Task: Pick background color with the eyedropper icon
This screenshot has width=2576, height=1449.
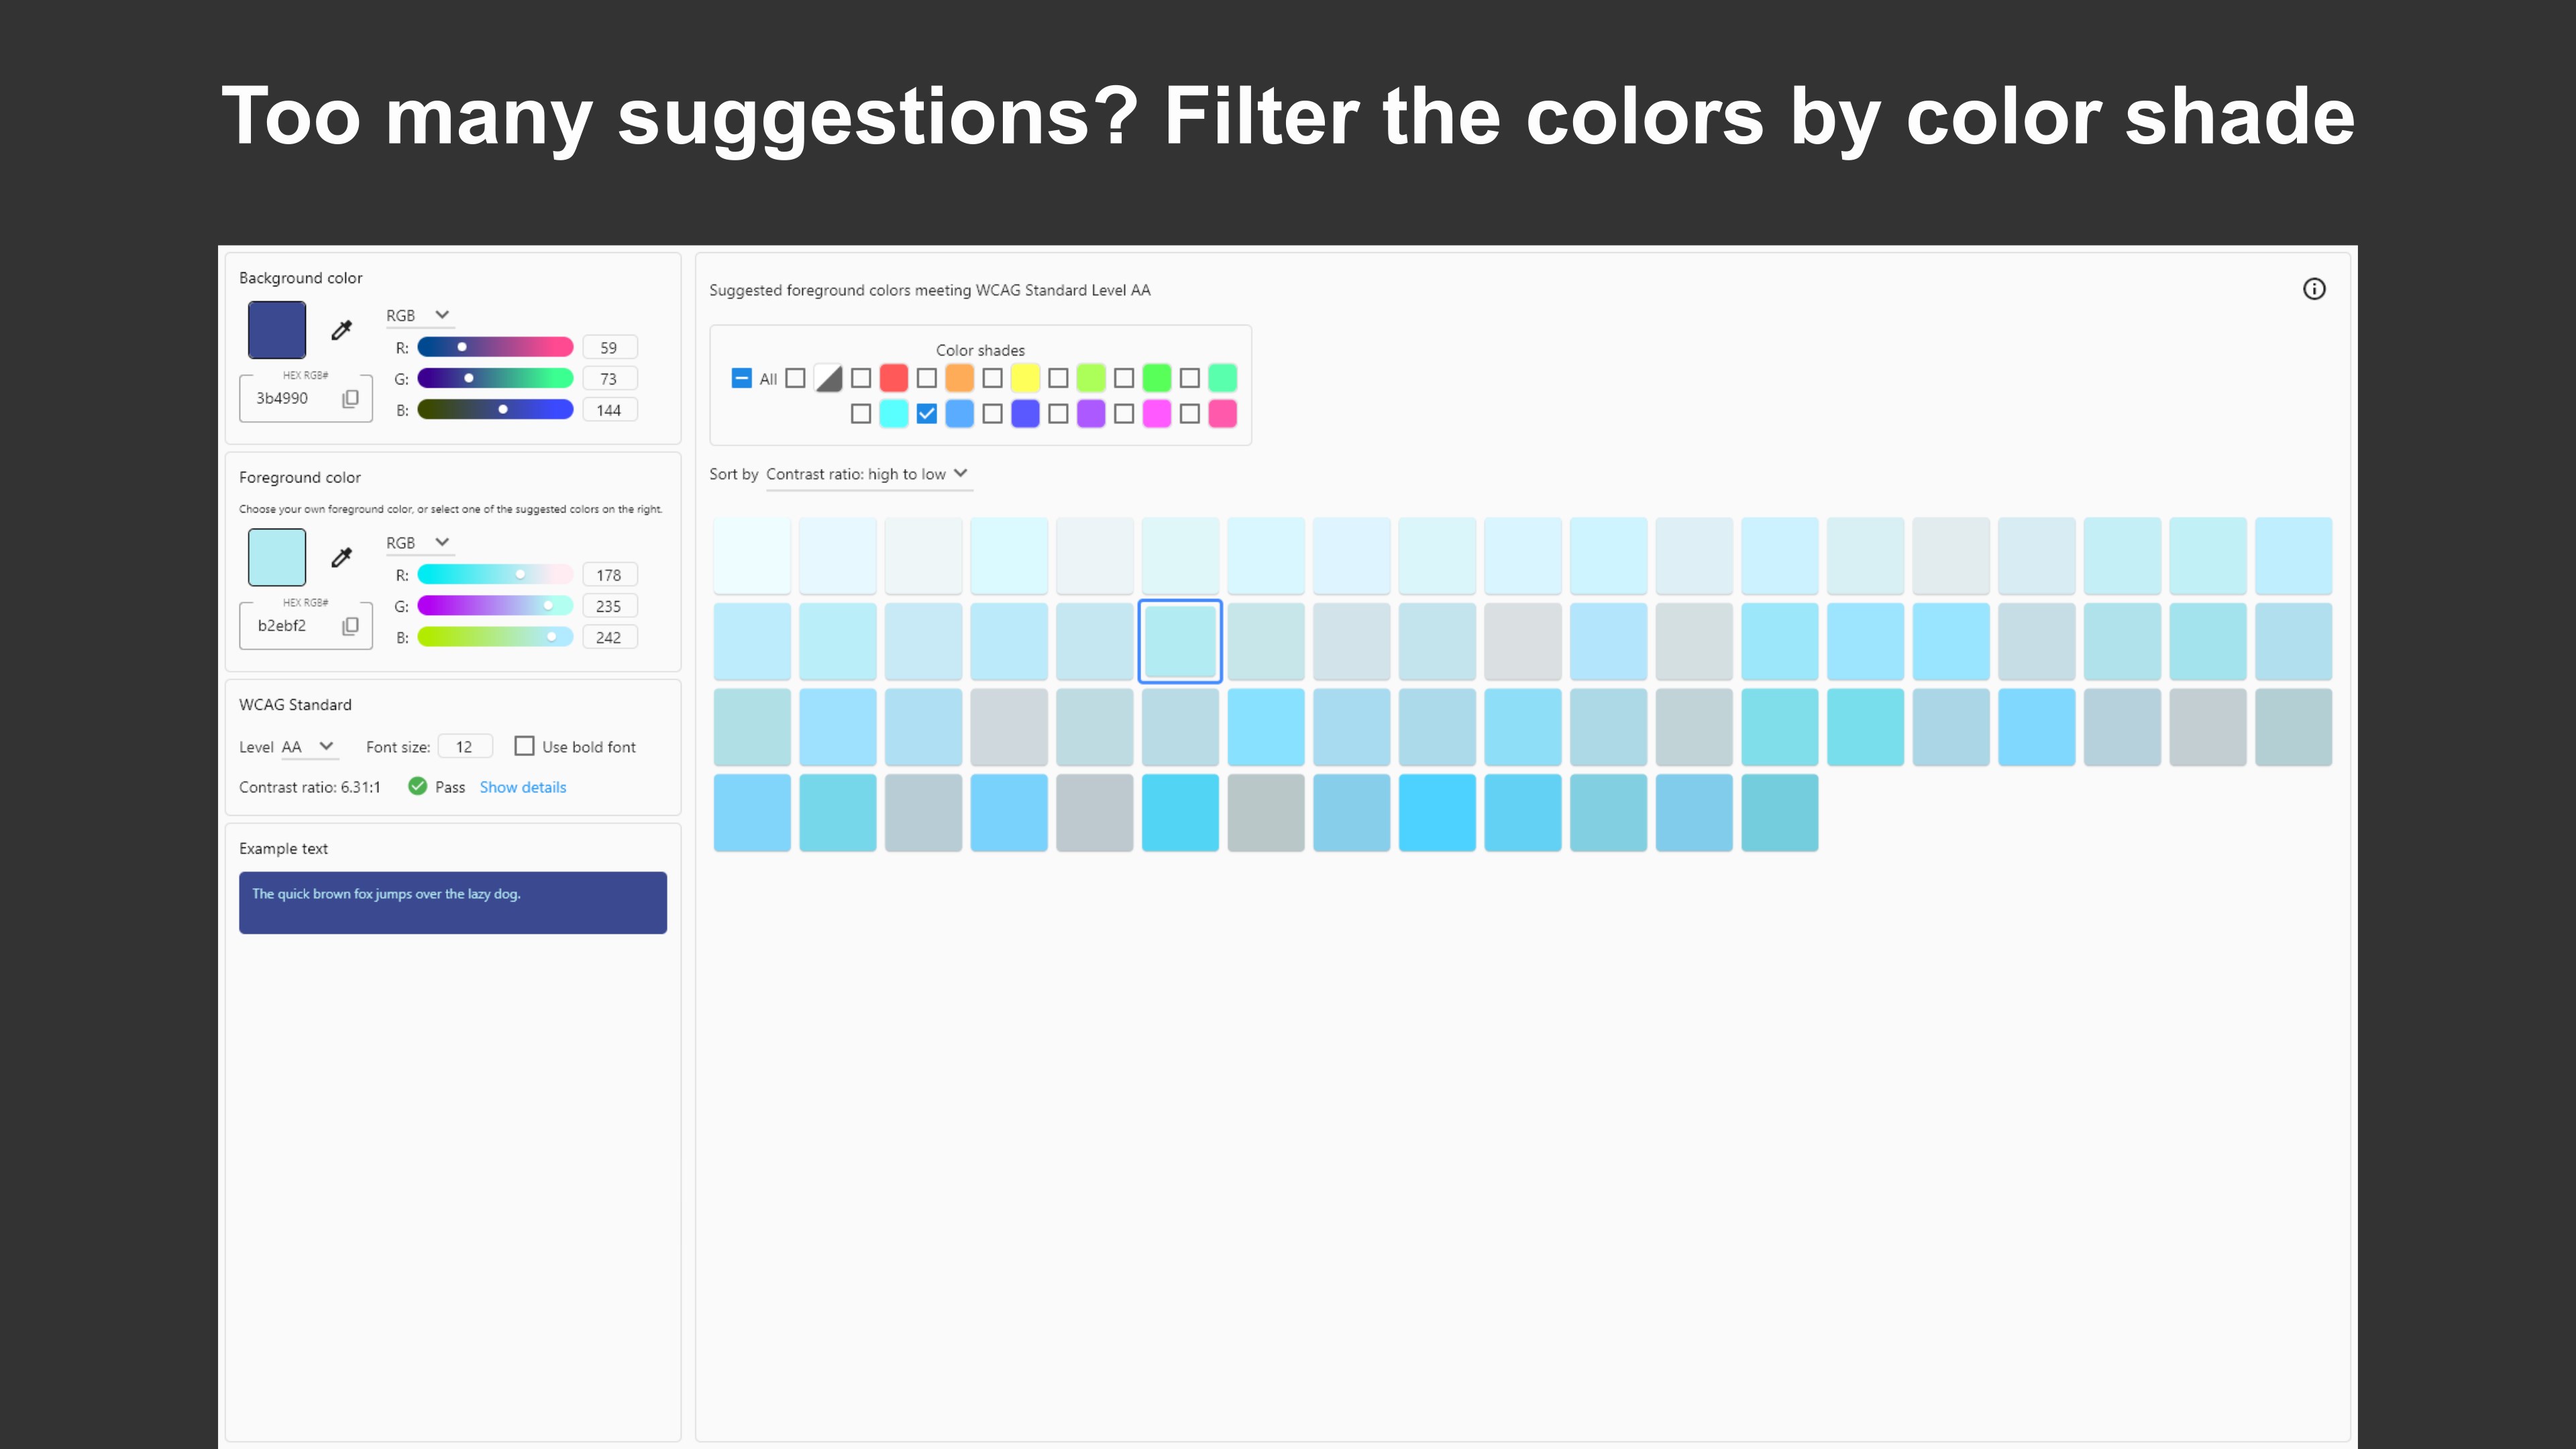Action: pyautogui.click(x=341, y=330)
